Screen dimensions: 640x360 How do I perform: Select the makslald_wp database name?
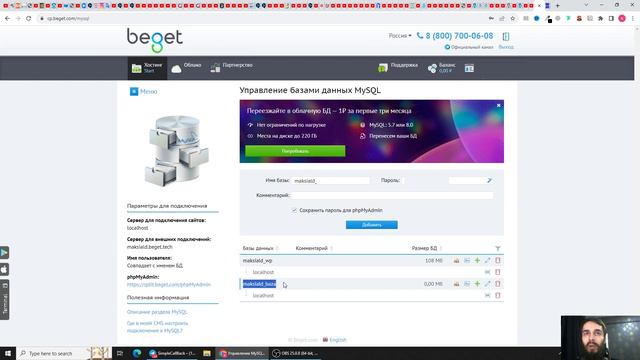point(257,260)
